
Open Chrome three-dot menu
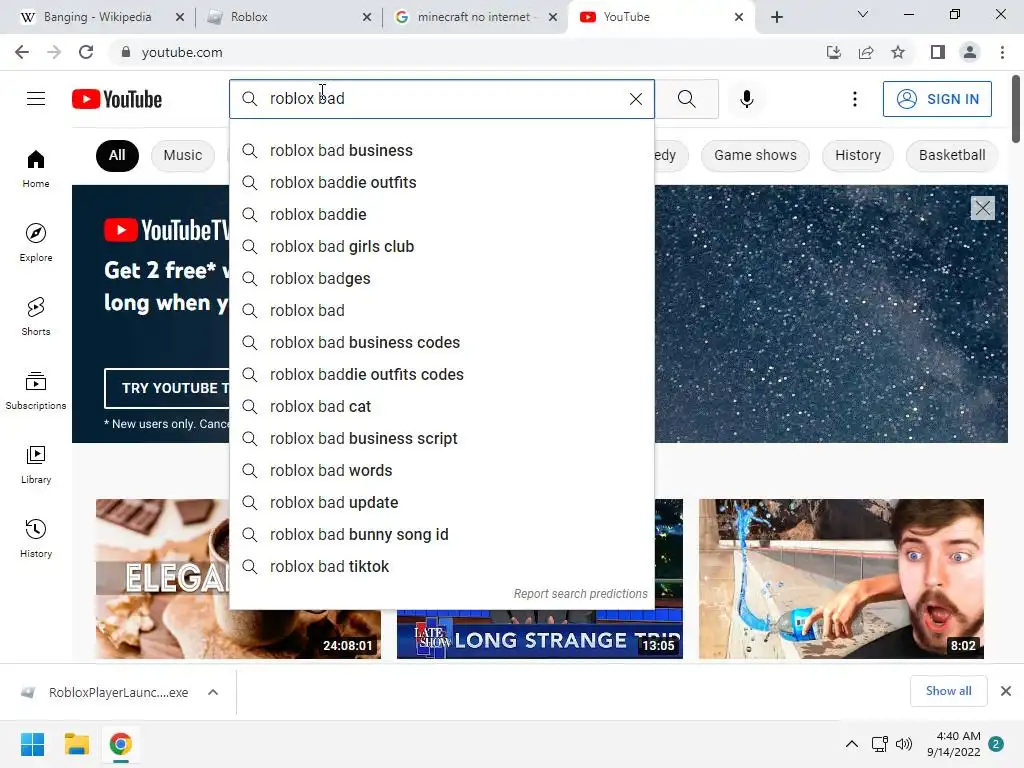click(1002, 52)
